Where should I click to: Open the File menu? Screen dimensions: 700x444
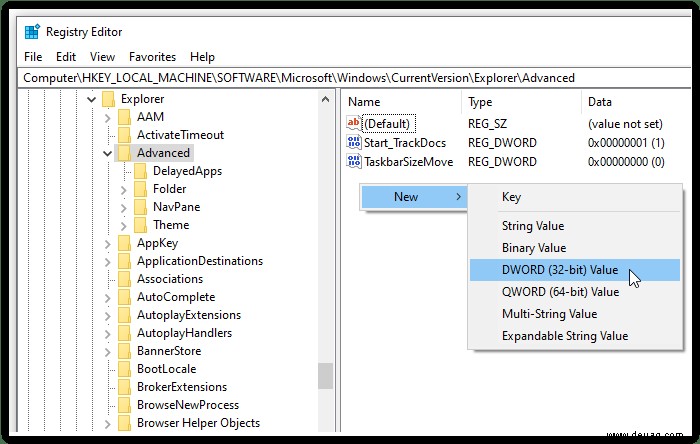point(33,57)
